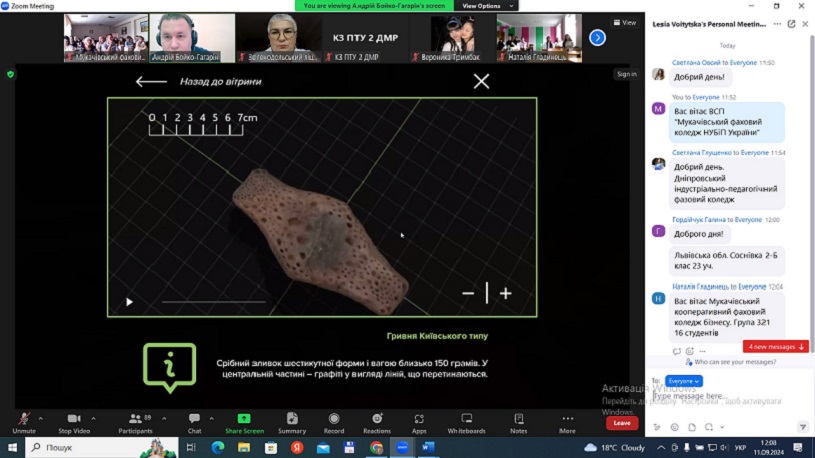The height and width of the screenshot is (458, 815).
Task: Go back via Назад до вітрини arrow
Action: [151, 82]
